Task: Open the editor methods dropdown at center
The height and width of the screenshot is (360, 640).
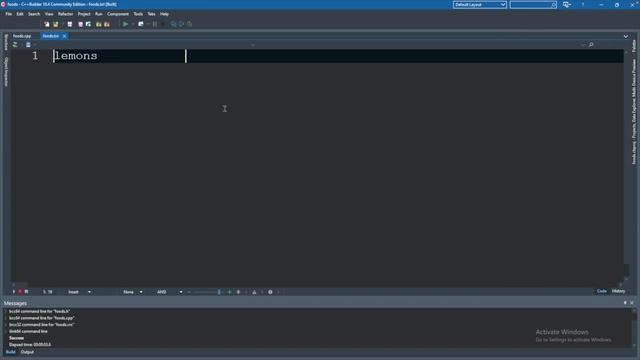Action: coord(253,45)
